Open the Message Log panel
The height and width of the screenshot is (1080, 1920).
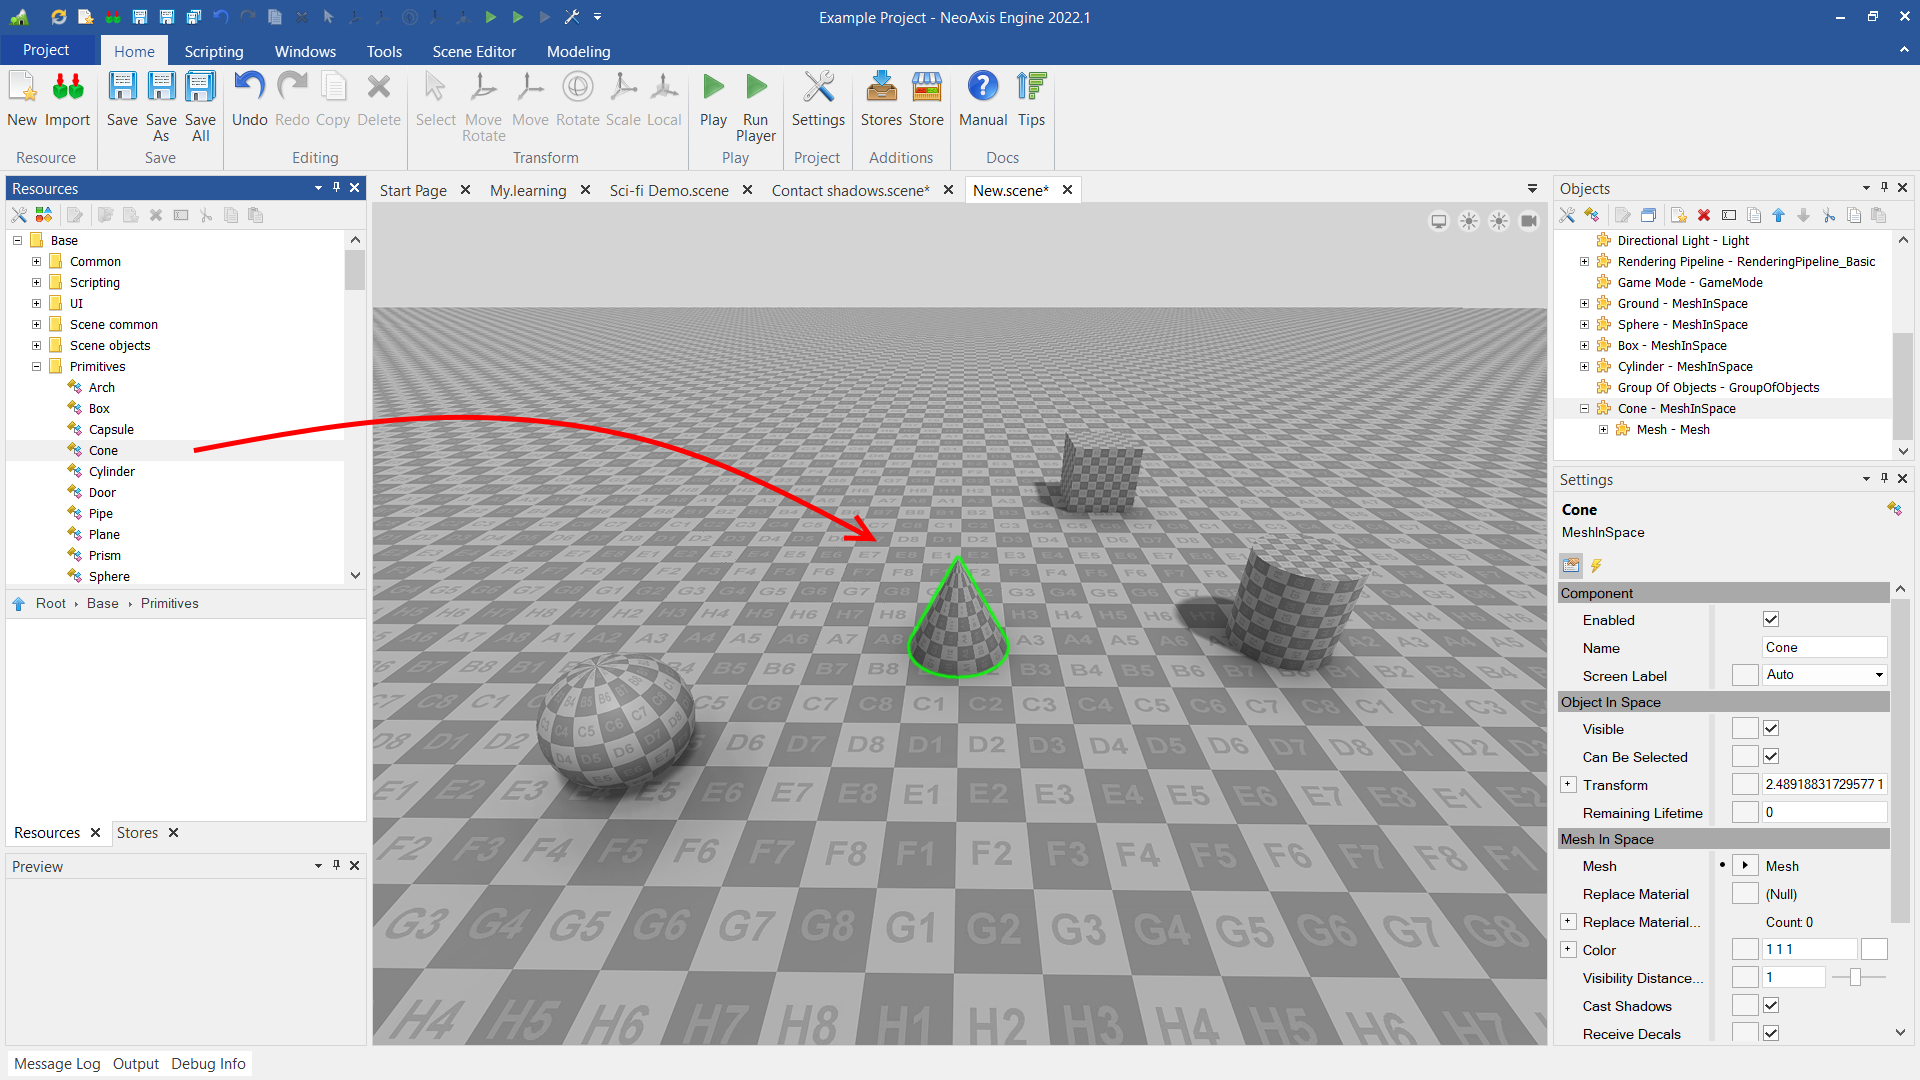click(x=57, y=1064)
